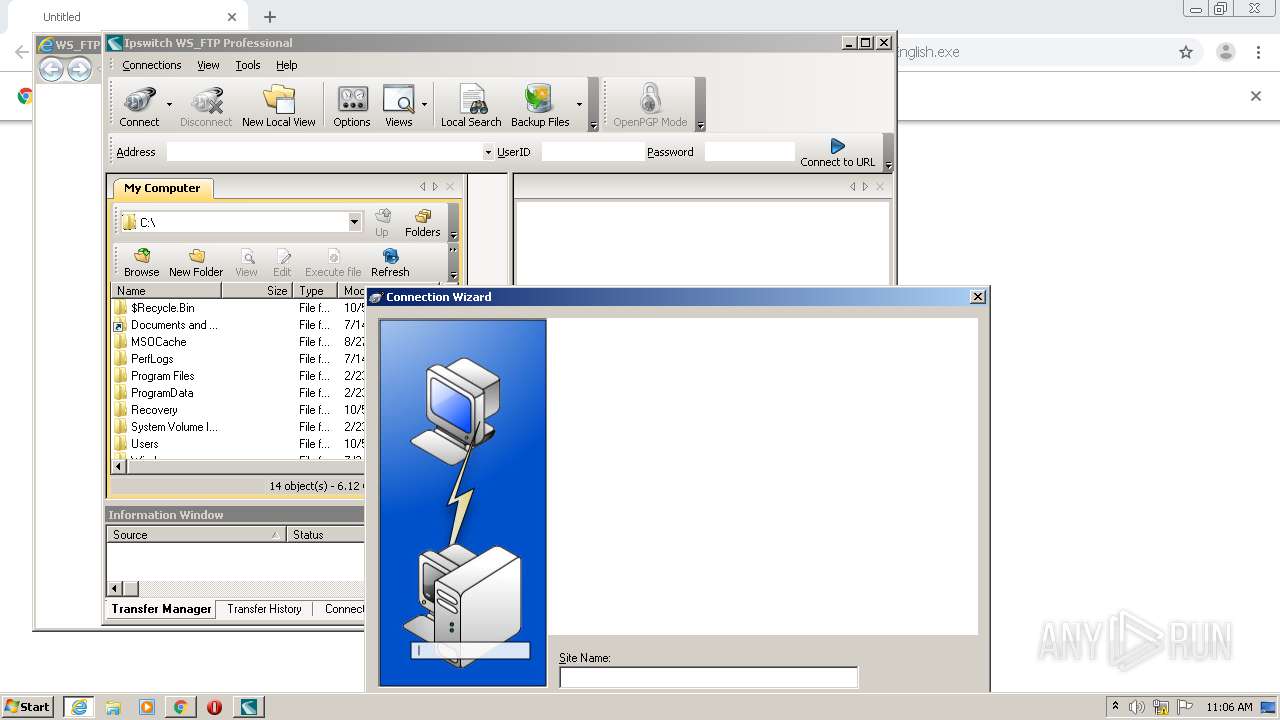Open the Tools menu
Viewport: 1280px width, 720px height.
pos(248,65)
